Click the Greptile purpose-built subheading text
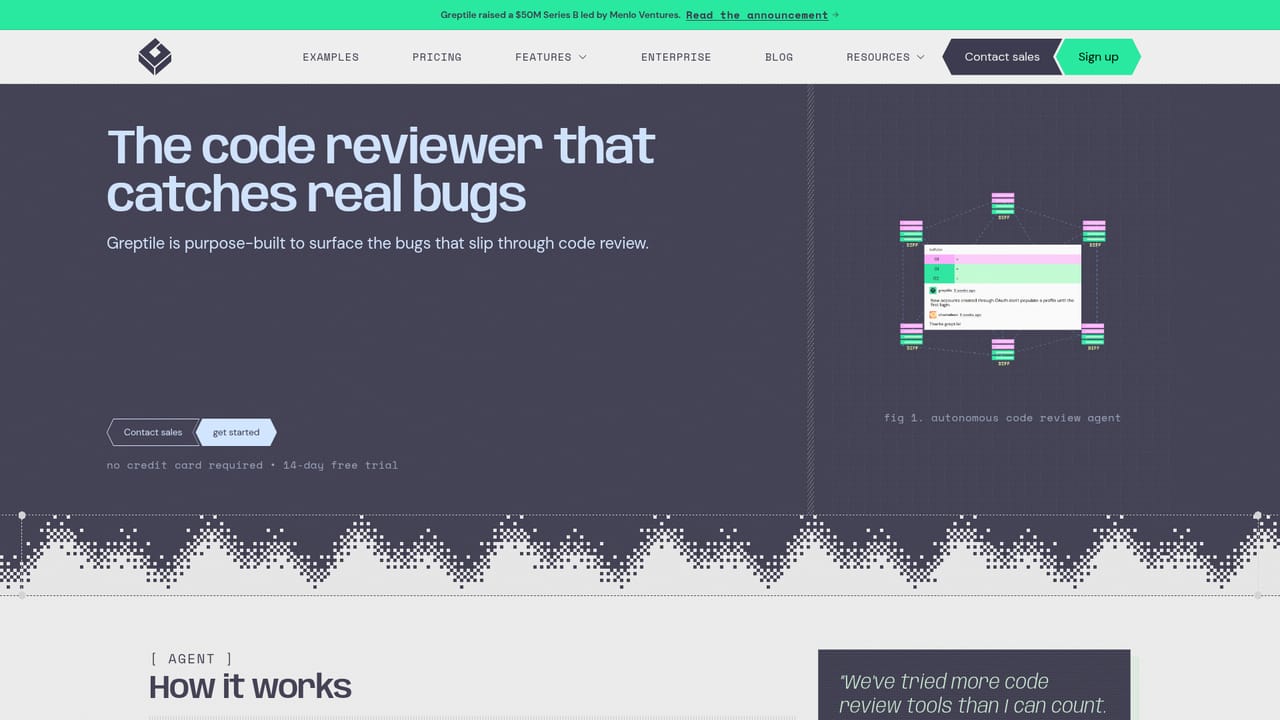1280x720 pixels. click(x=378, y=243)
